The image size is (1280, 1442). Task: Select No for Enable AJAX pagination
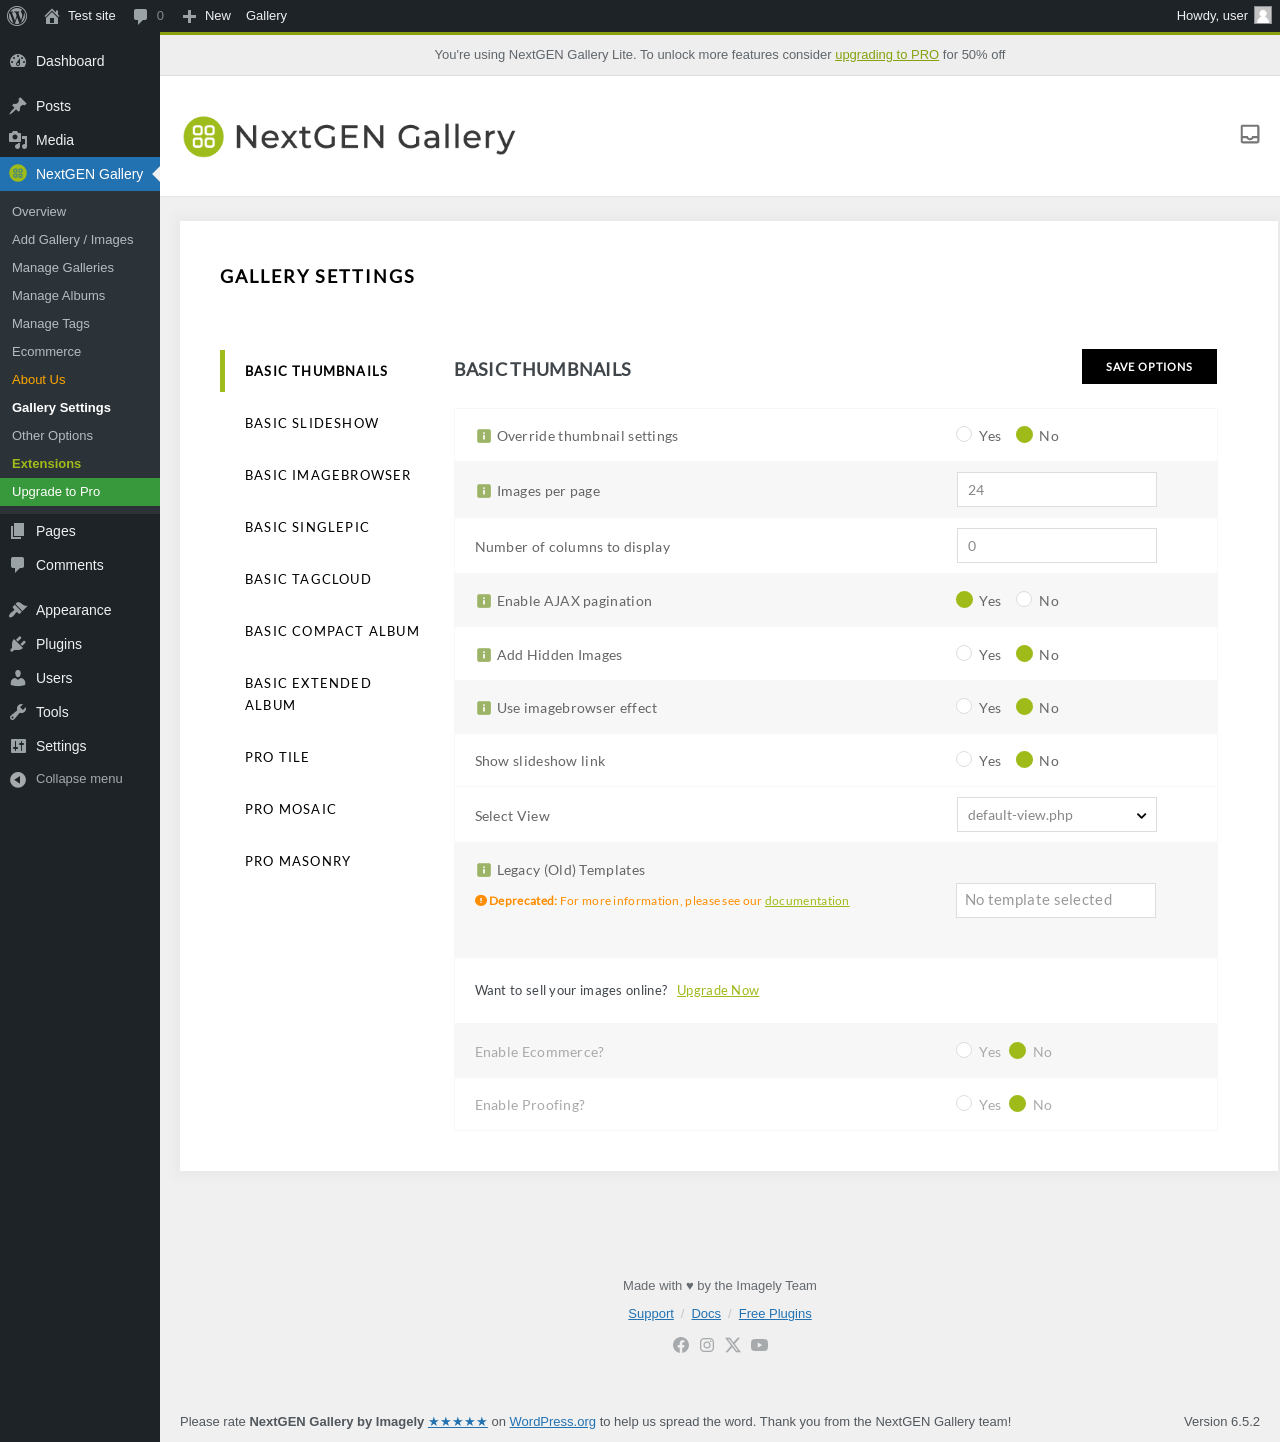click(x=1024, y=599)
